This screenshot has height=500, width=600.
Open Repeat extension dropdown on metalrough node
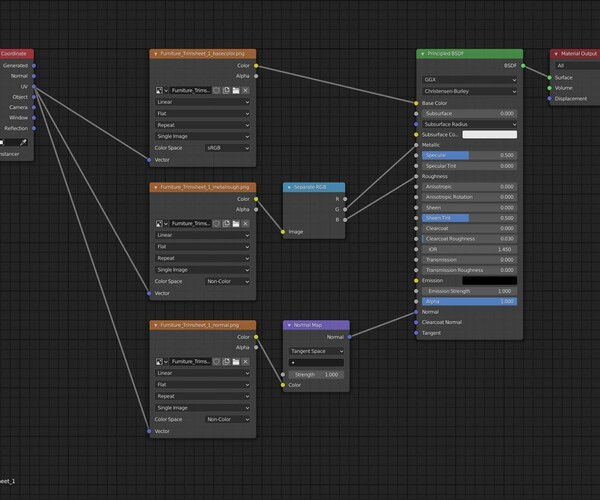[202, 258]
